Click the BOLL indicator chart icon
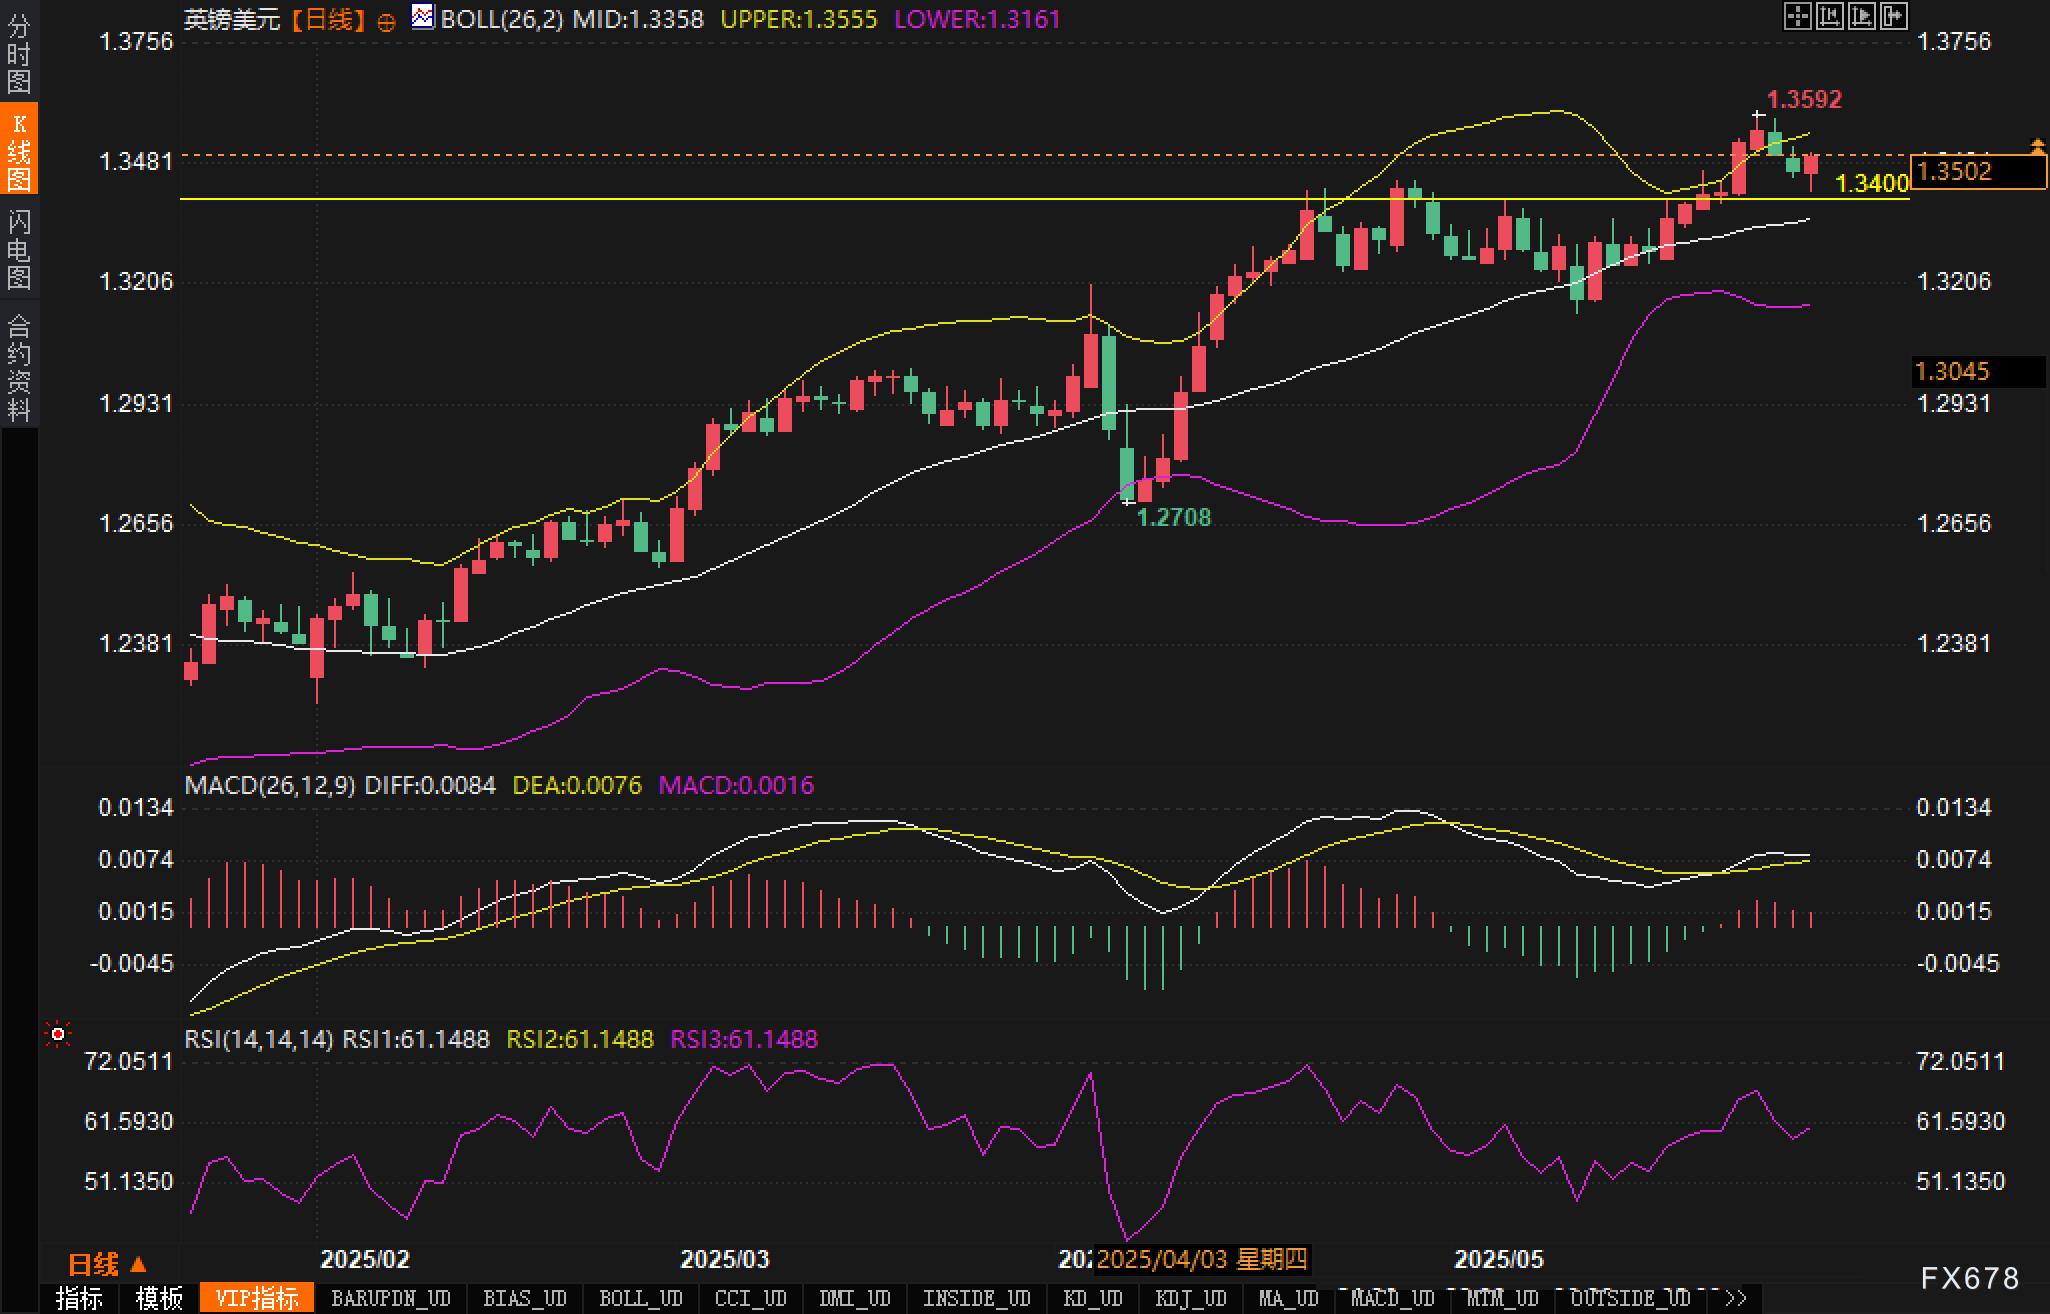 coord(423,17)
